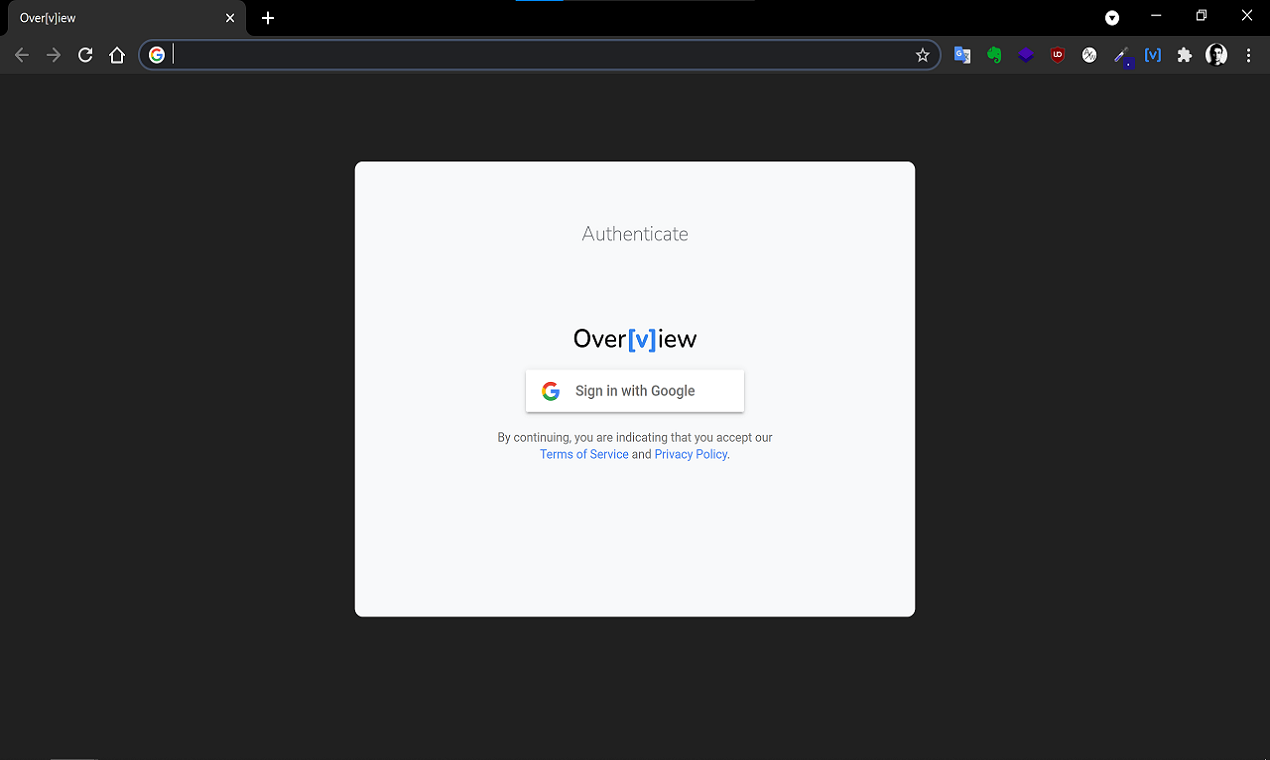The height and width of the screenshot is (760, 1270).
Task: Open the browser extensions puzzle icon
Action: (x=1184, y=55)
